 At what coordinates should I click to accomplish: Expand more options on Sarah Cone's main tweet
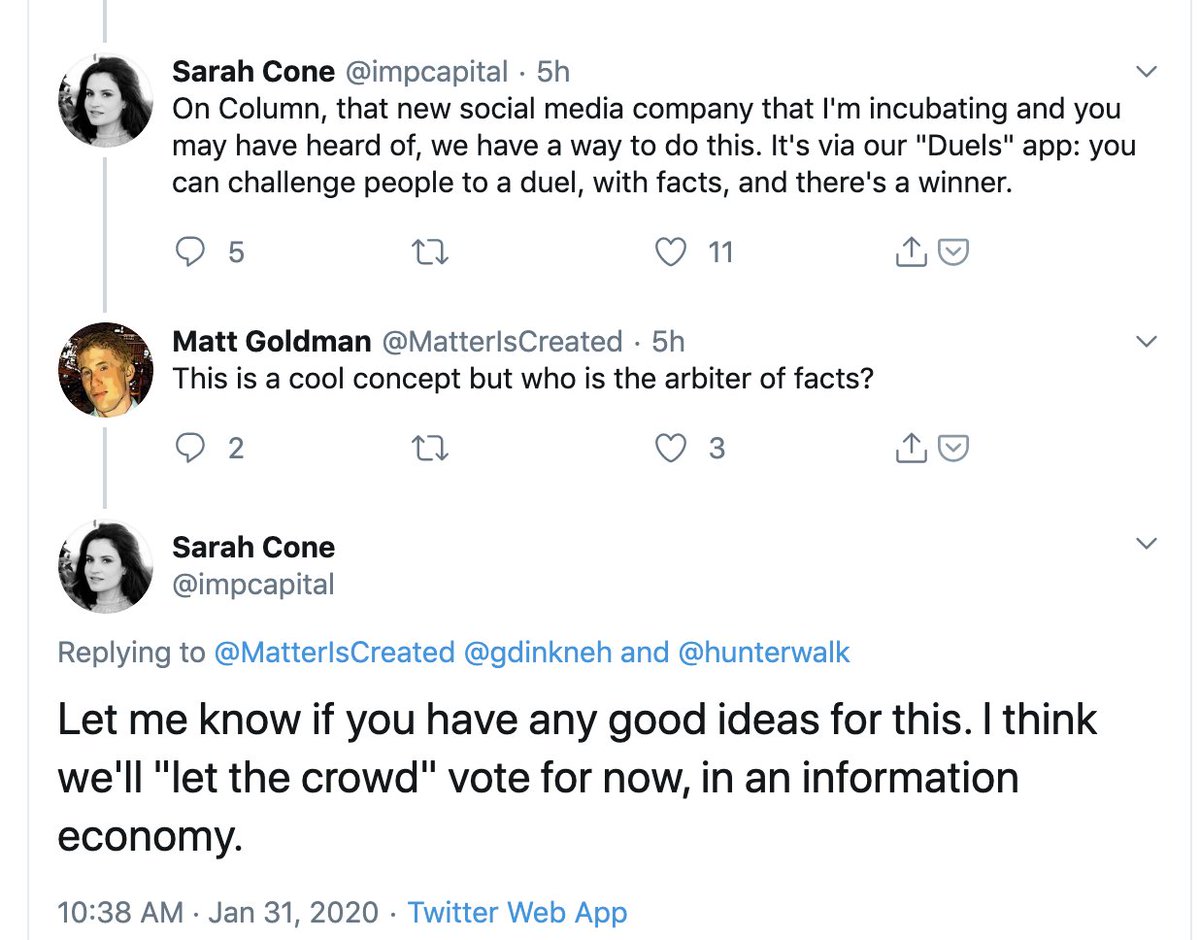click(x=1148, y=545)
